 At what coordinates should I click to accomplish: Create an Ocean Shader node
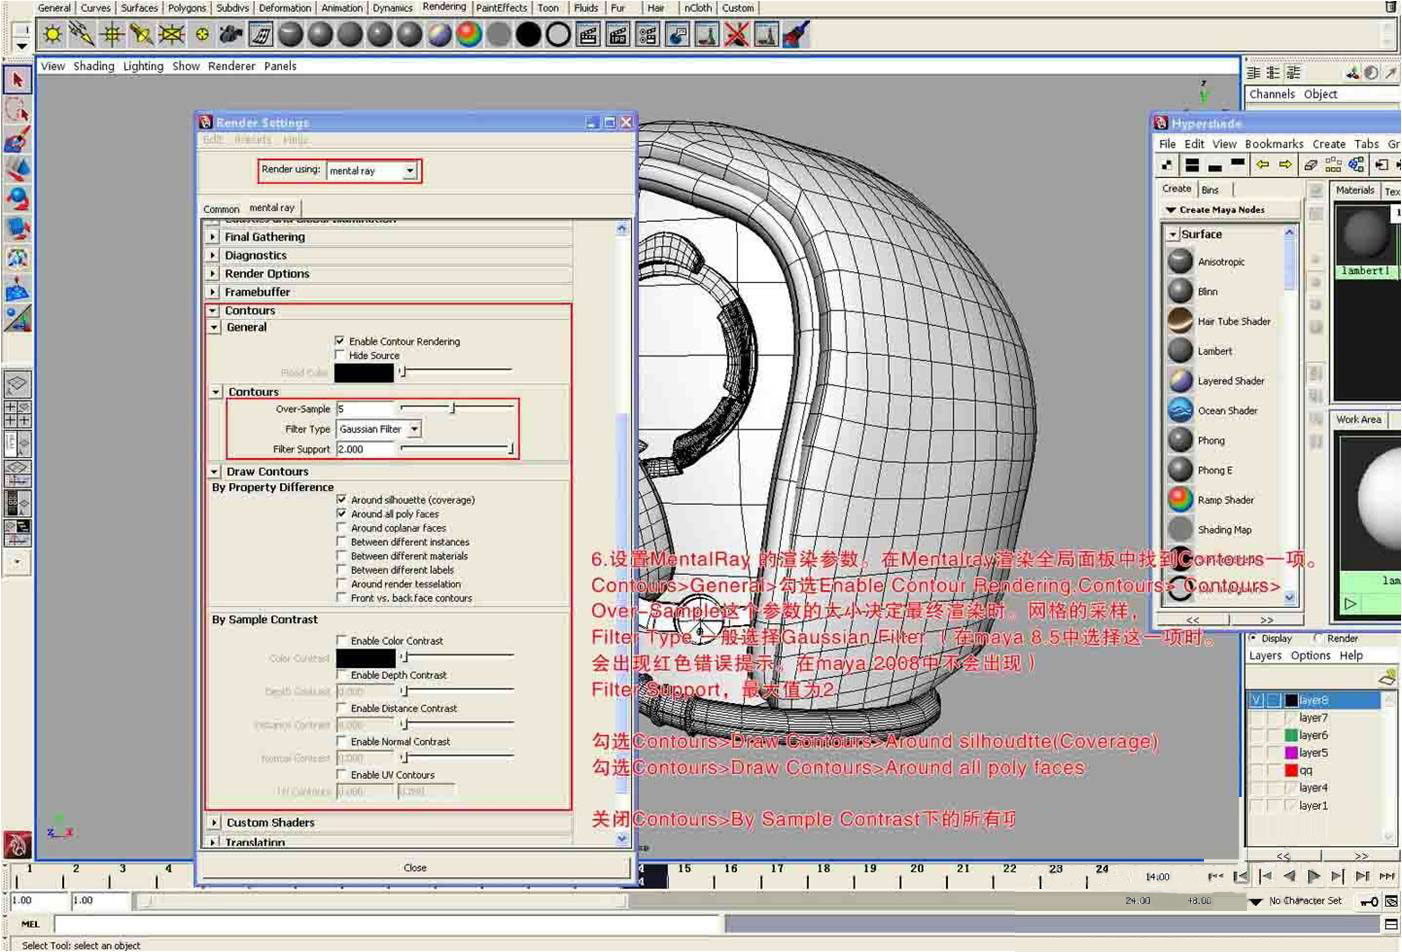(x=1214, y=411)
